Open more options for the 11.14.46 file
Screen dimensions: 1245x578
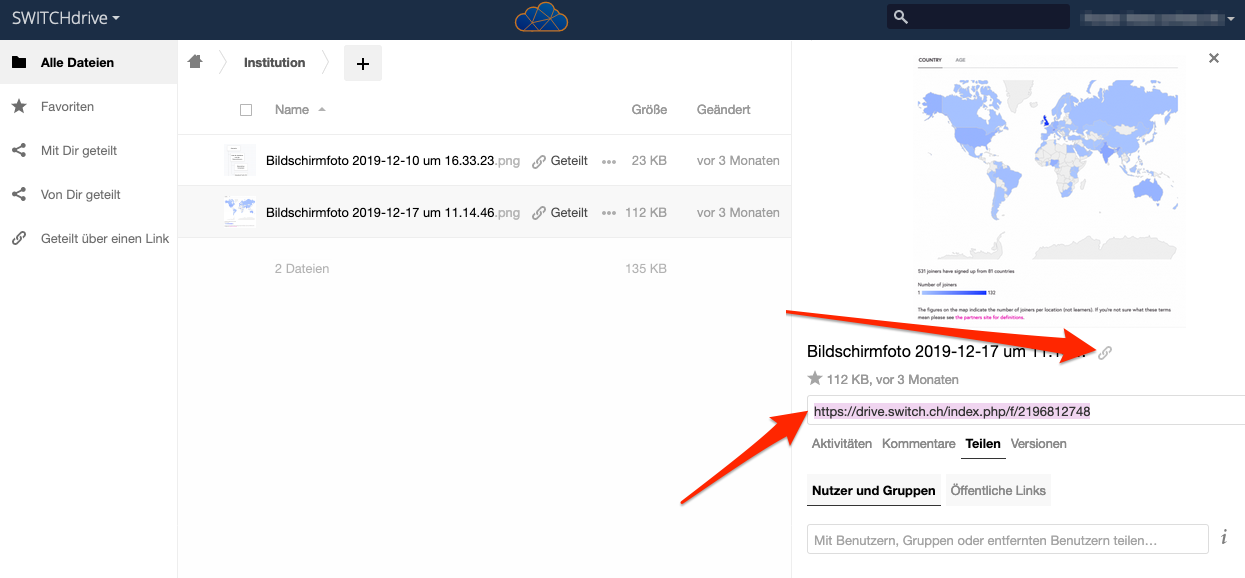pos(609,213)
